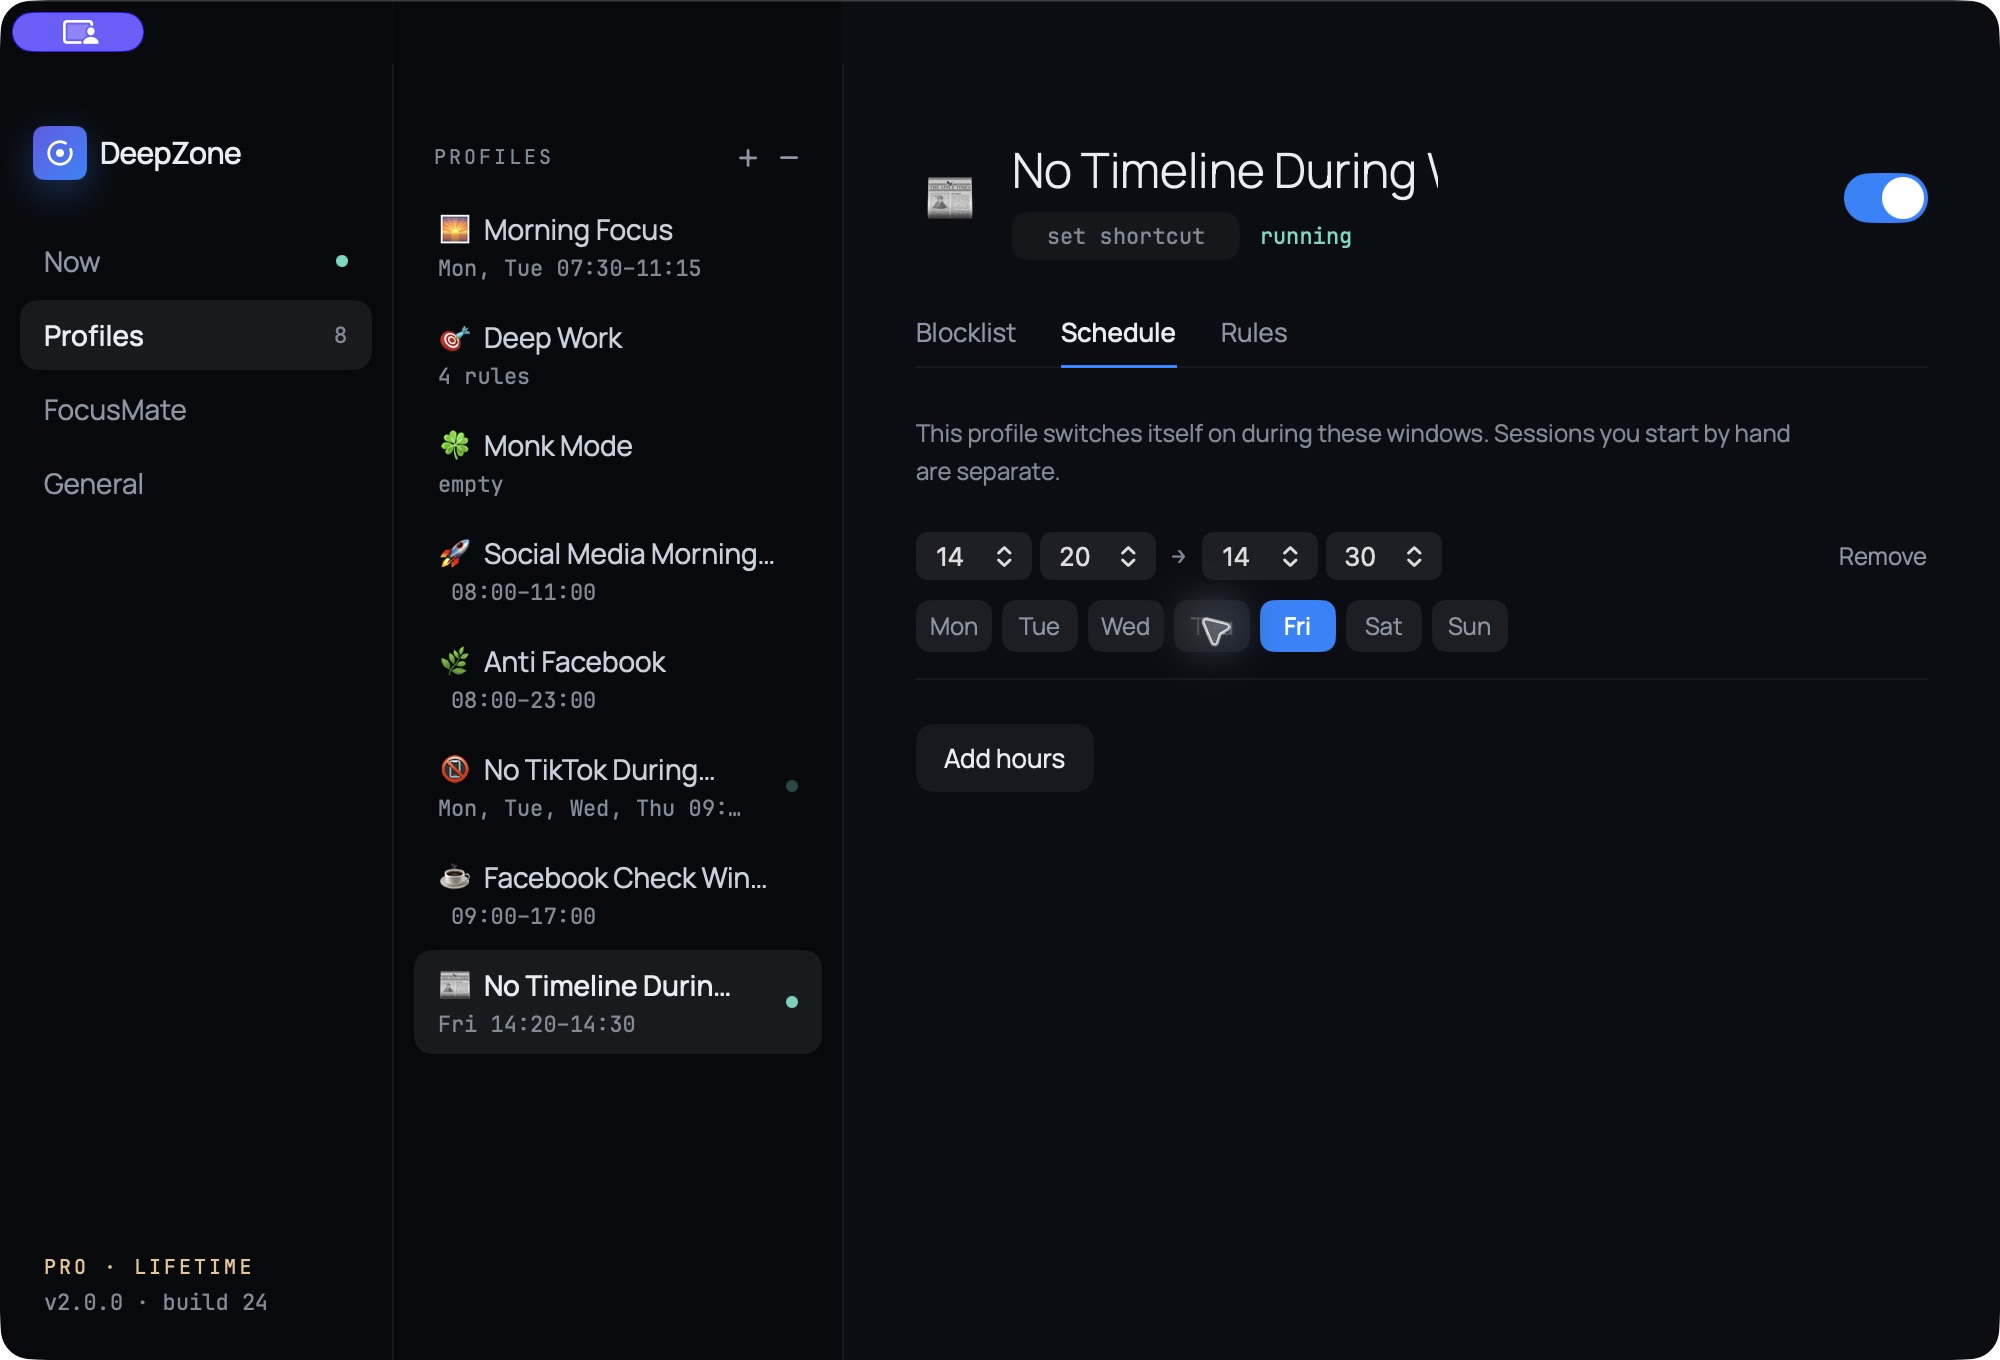Click the profile title No Timeline During
This screenshot has height=1360, width=2000.
point(1226,171)
